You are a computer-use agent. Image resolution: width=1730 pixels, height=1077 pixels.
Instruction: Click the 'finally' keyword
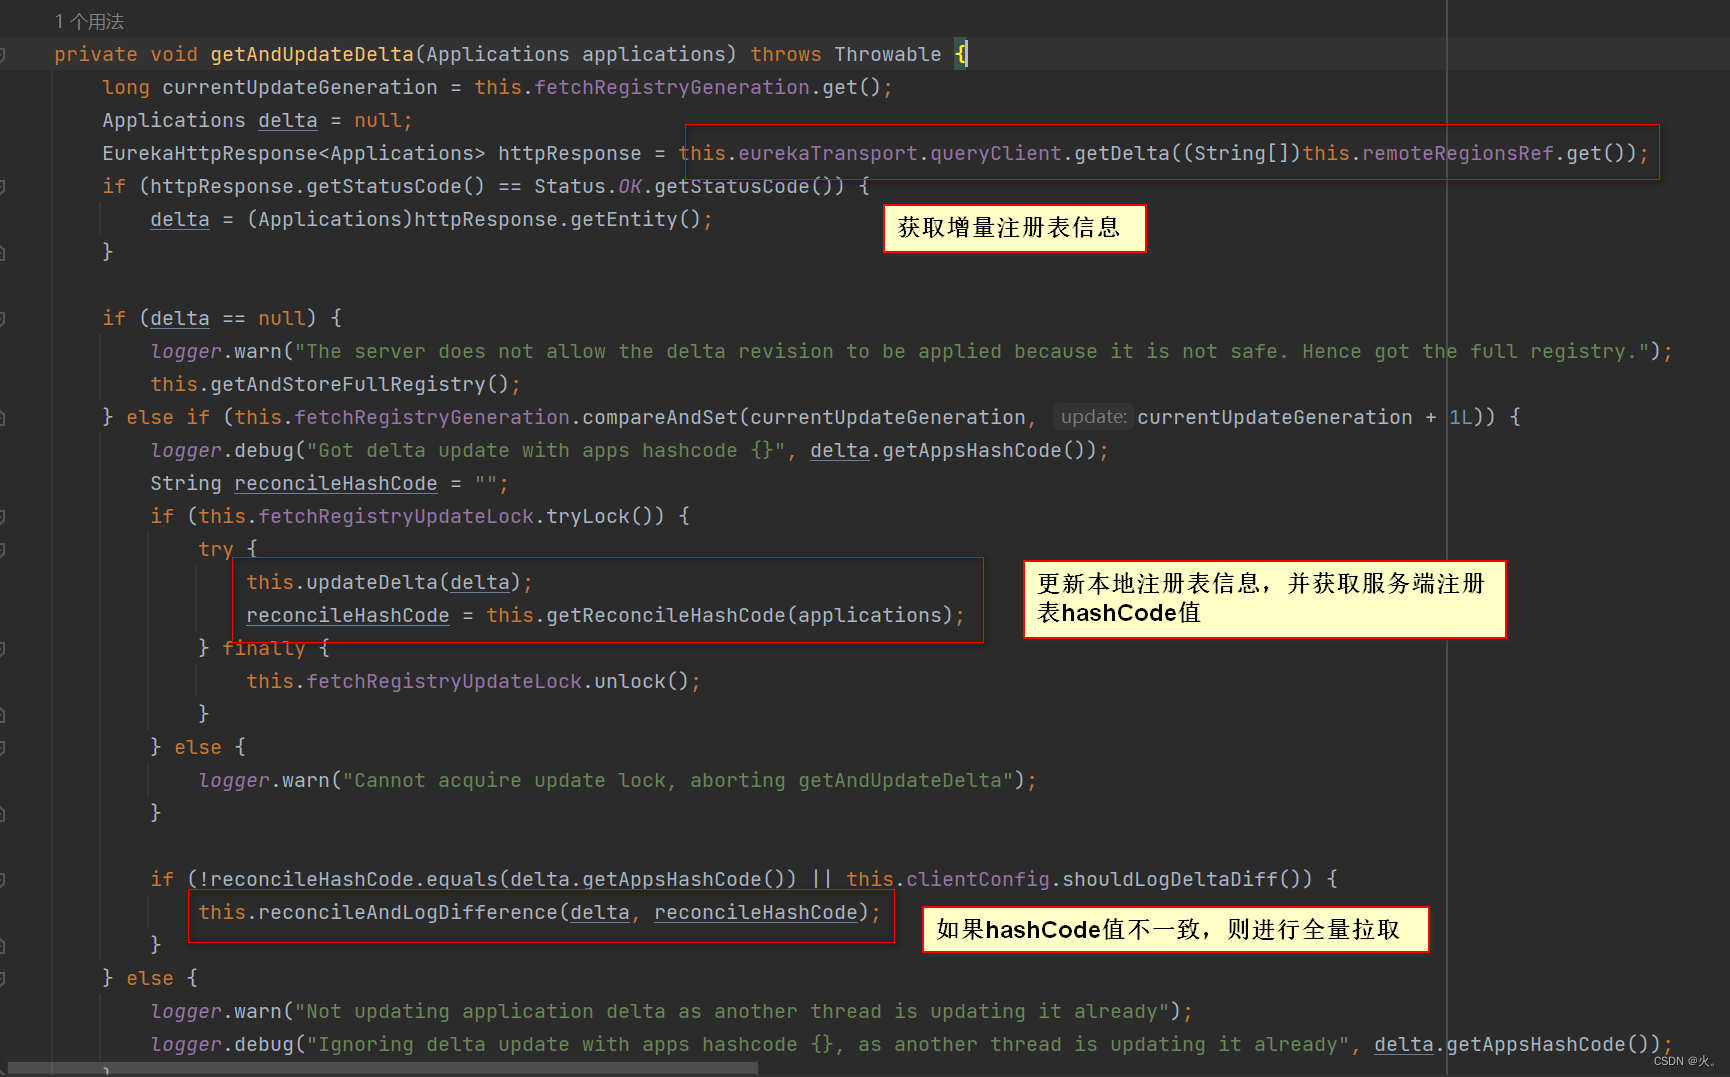click(264, 648)
